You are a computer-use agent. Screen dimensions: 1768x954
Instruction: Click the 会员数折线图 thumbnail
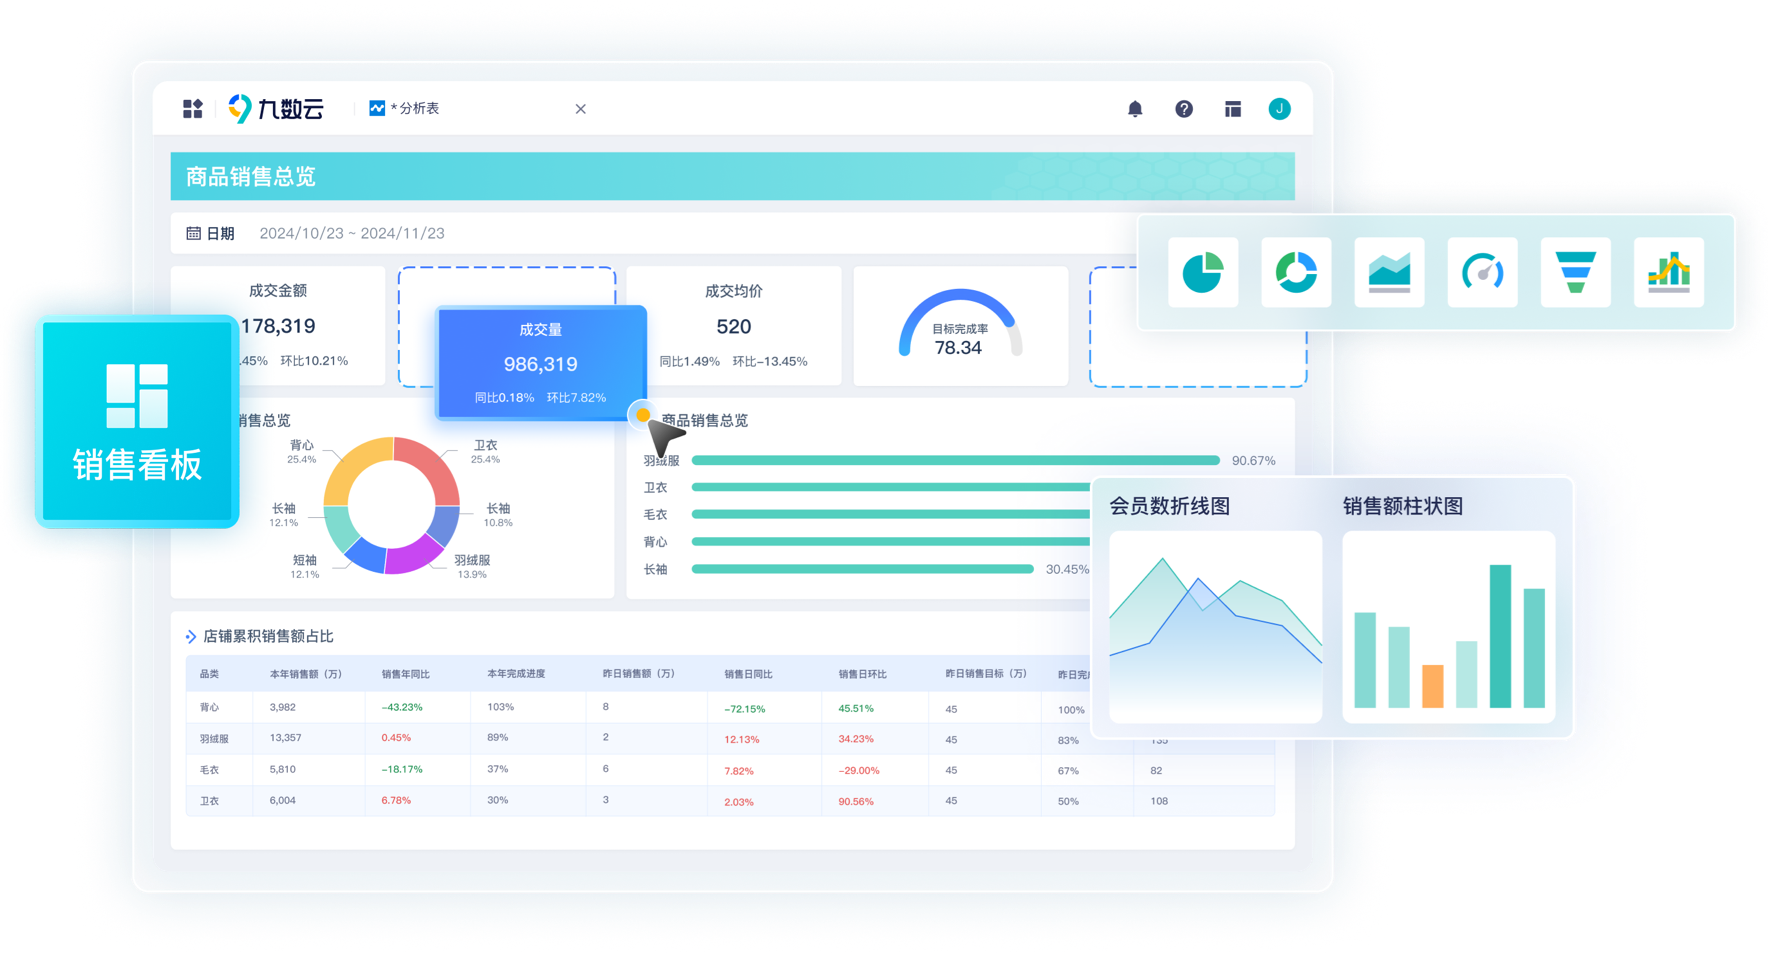pos(1215,626)
